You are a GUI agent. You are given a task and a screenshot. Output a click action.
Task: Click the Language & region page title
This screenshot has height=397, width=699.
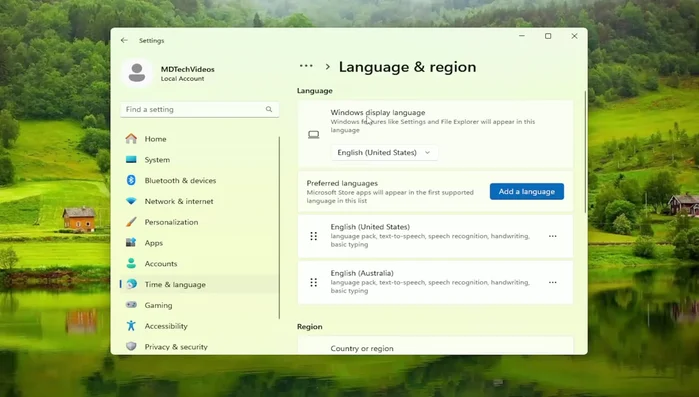point(407,67)
